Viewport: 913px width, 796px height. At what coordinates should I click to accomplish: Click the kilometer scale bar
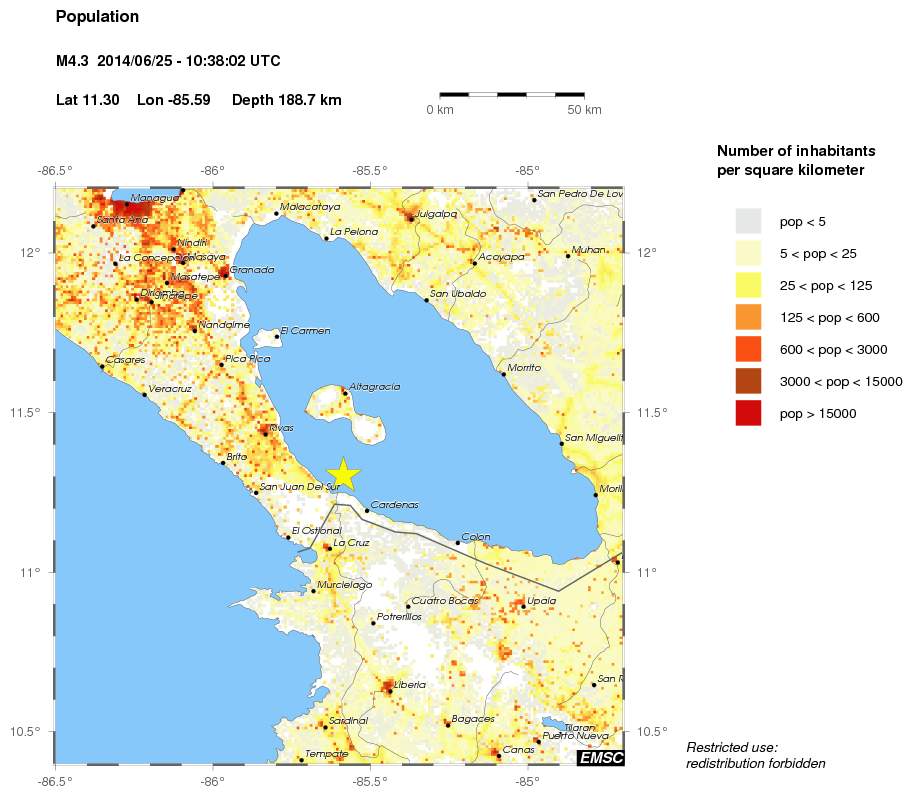click(x=512, y=94)
